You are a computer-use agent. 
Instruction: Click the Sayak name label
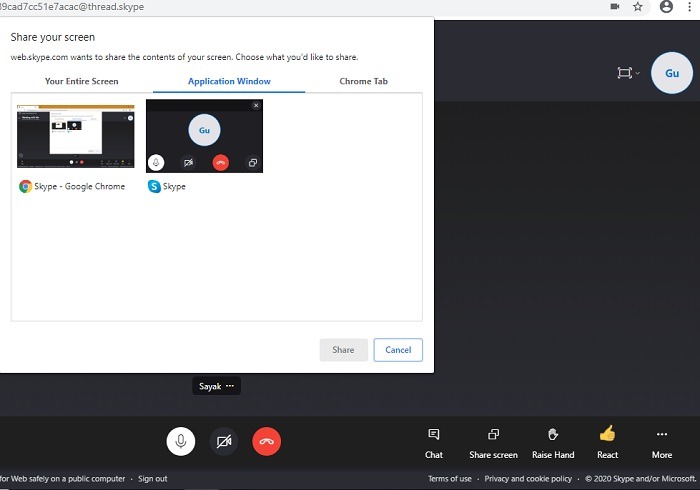[210, 386]
